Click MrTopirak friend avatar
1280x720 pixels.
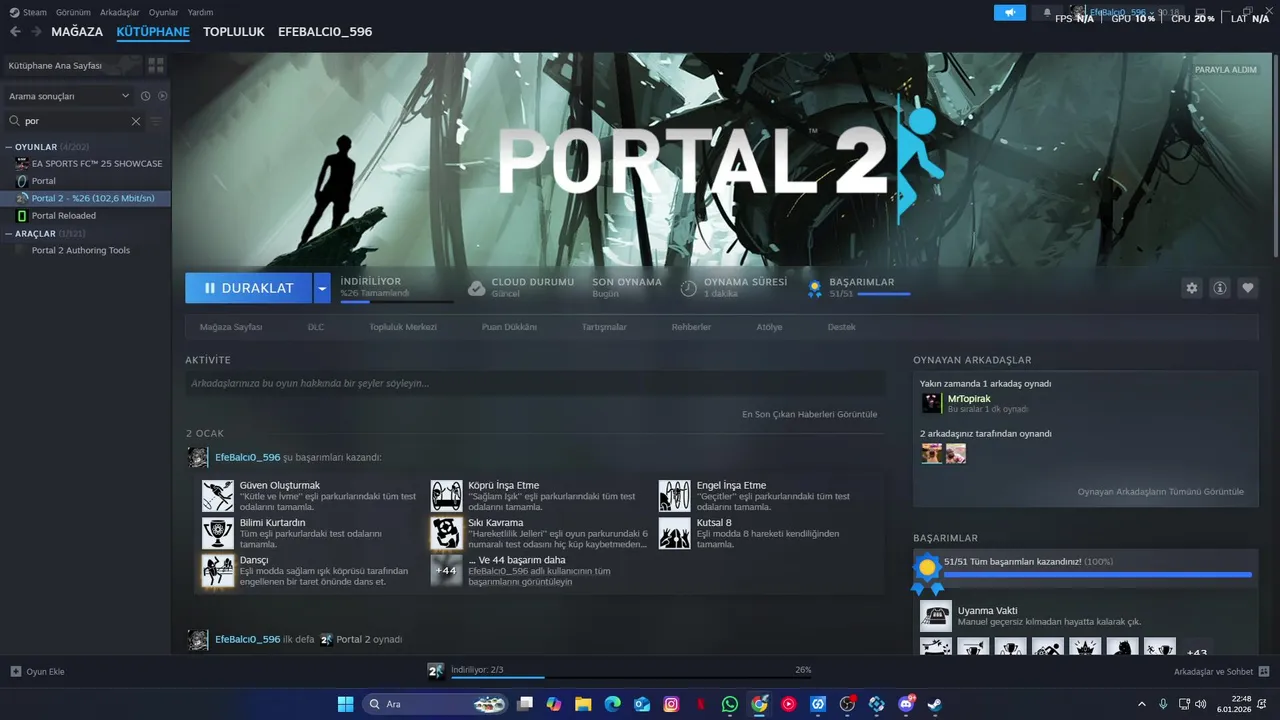coord(932,403)
